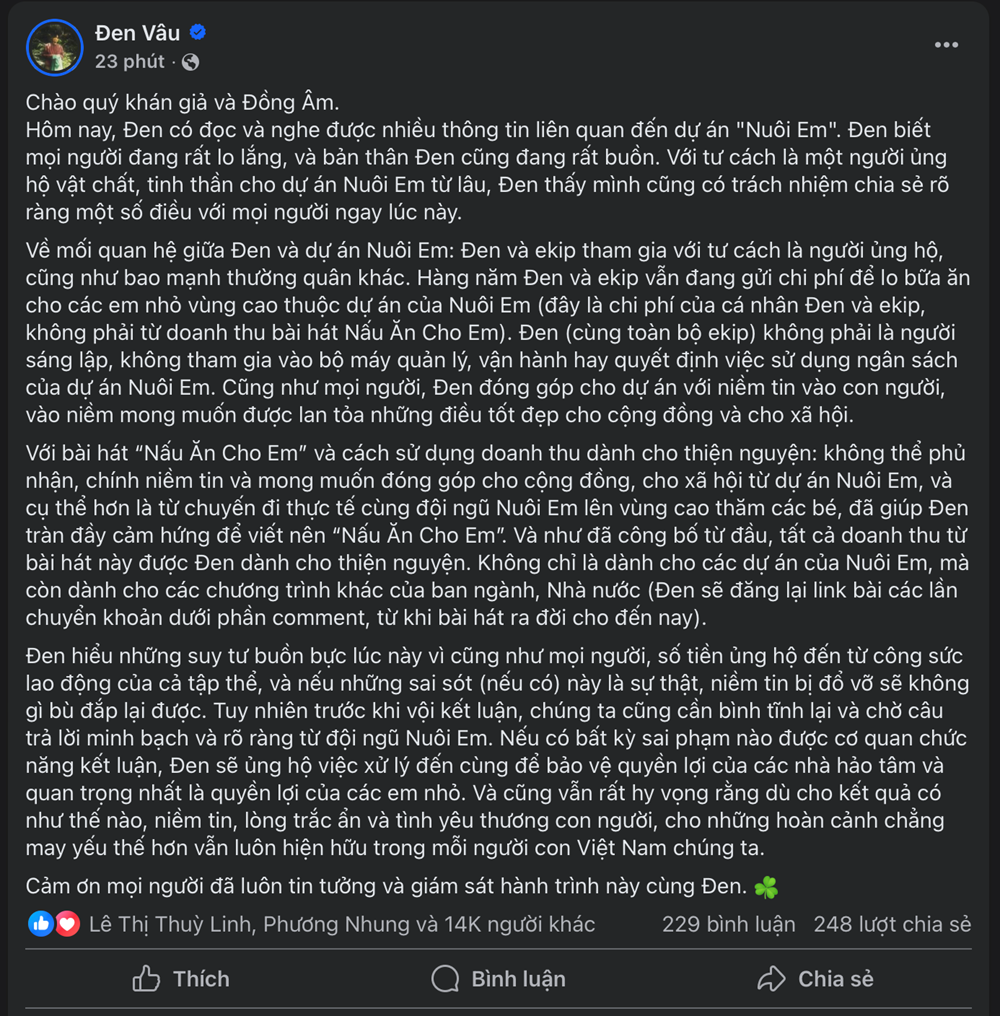Click the blue verified badge

198,33
